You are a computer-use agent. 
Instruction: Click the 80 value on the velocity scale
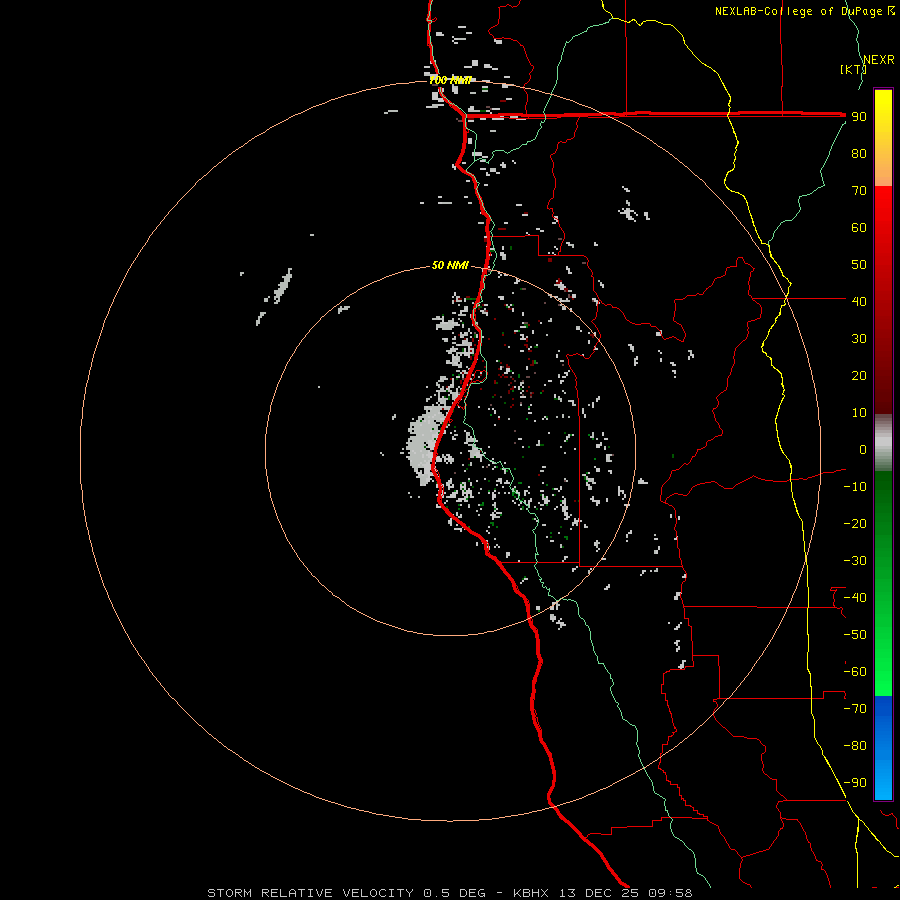coord(859,153)
